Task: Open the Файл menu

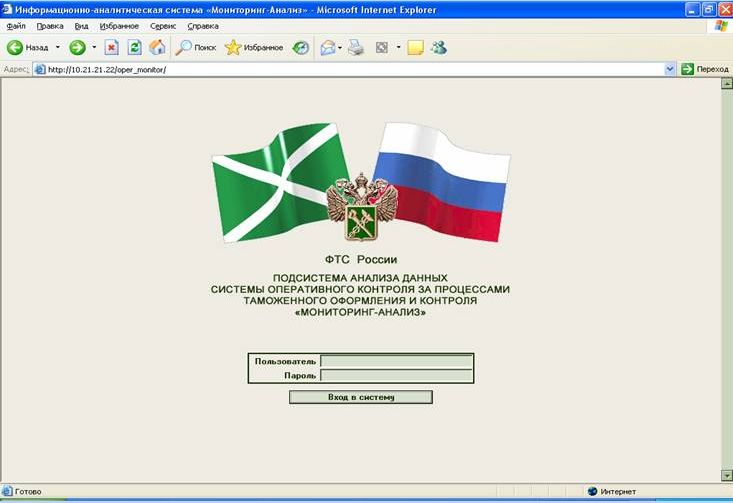Action: [16, 26]
